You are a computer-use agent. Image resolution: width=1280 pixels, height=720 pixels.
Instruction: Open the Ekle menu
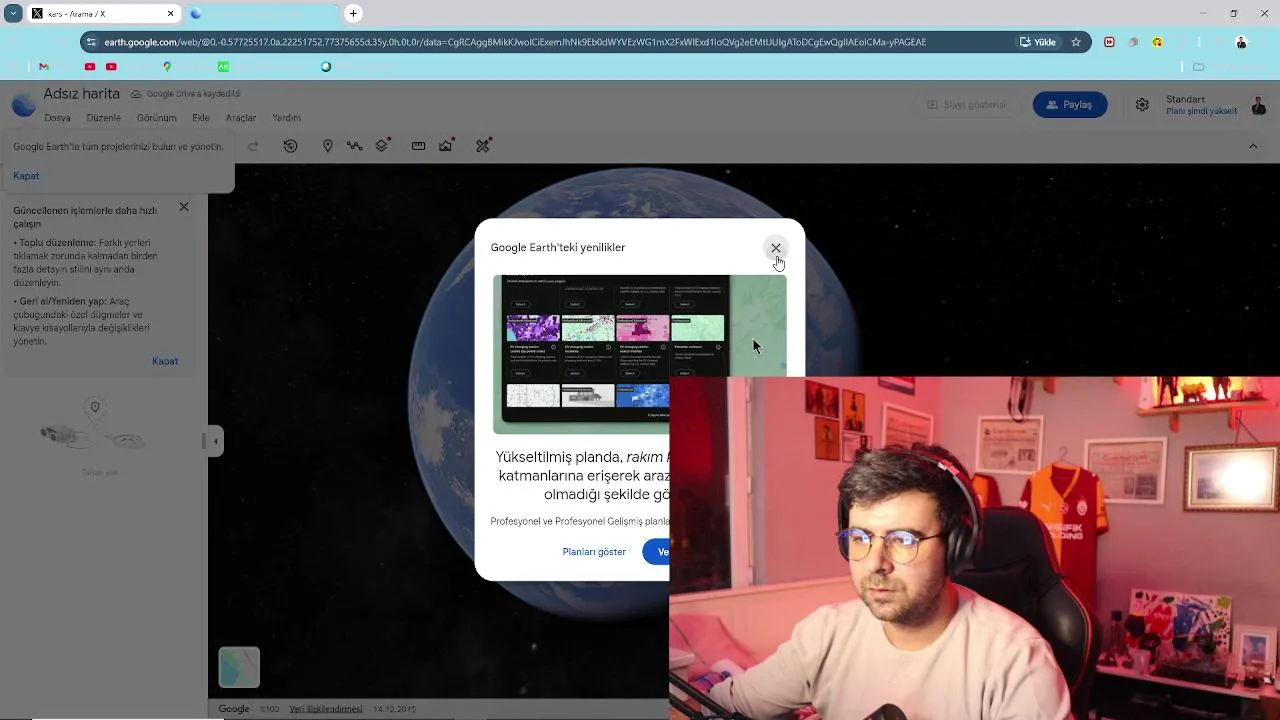coord(201,118)
